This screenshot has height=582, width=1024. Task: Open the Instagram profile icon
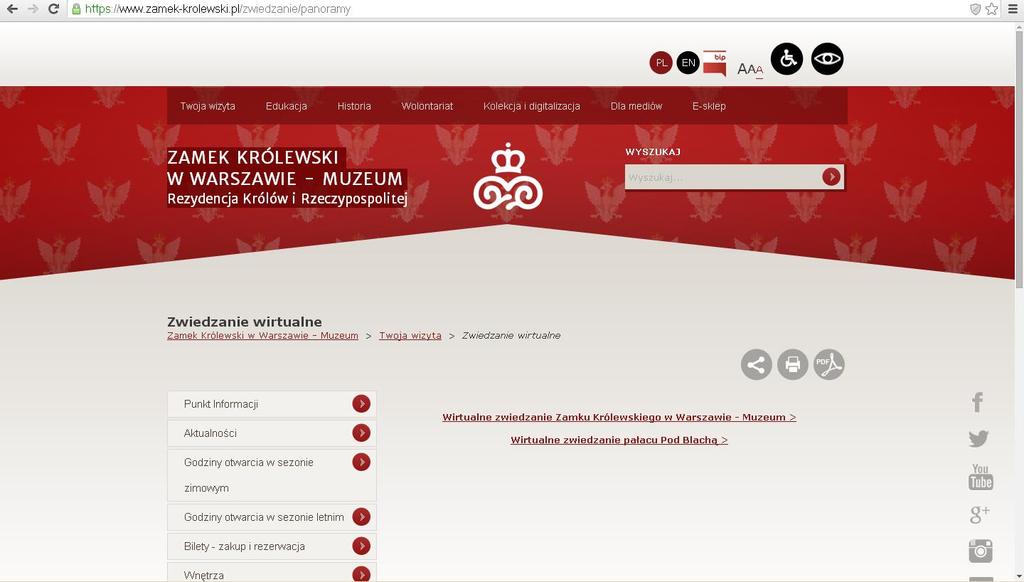(x=980, y=551)
